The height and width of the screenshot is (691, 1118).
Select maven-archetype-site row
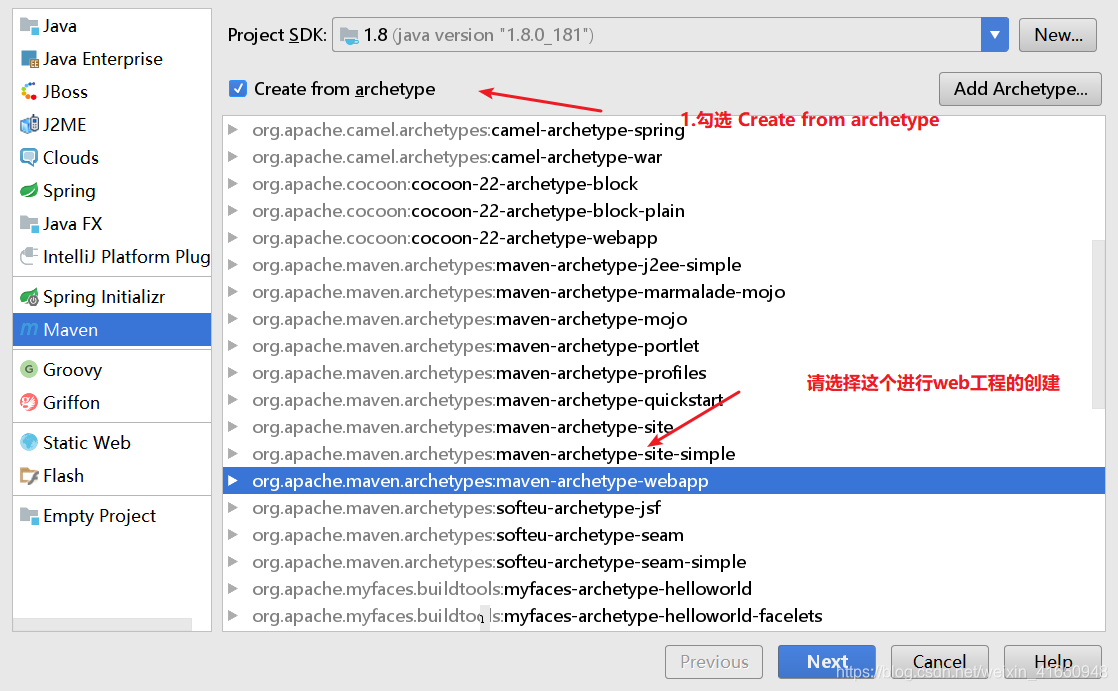click(664, 426)
